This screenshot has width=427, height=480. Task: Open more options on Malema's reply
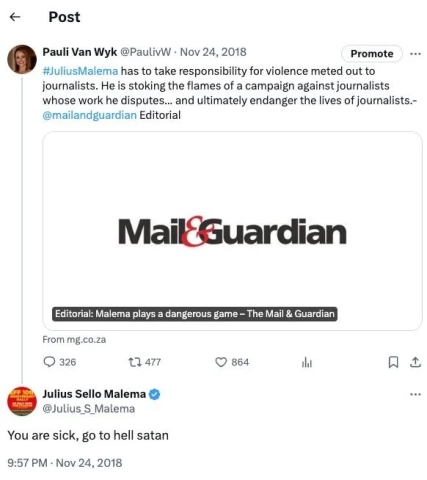coord(415,394)
